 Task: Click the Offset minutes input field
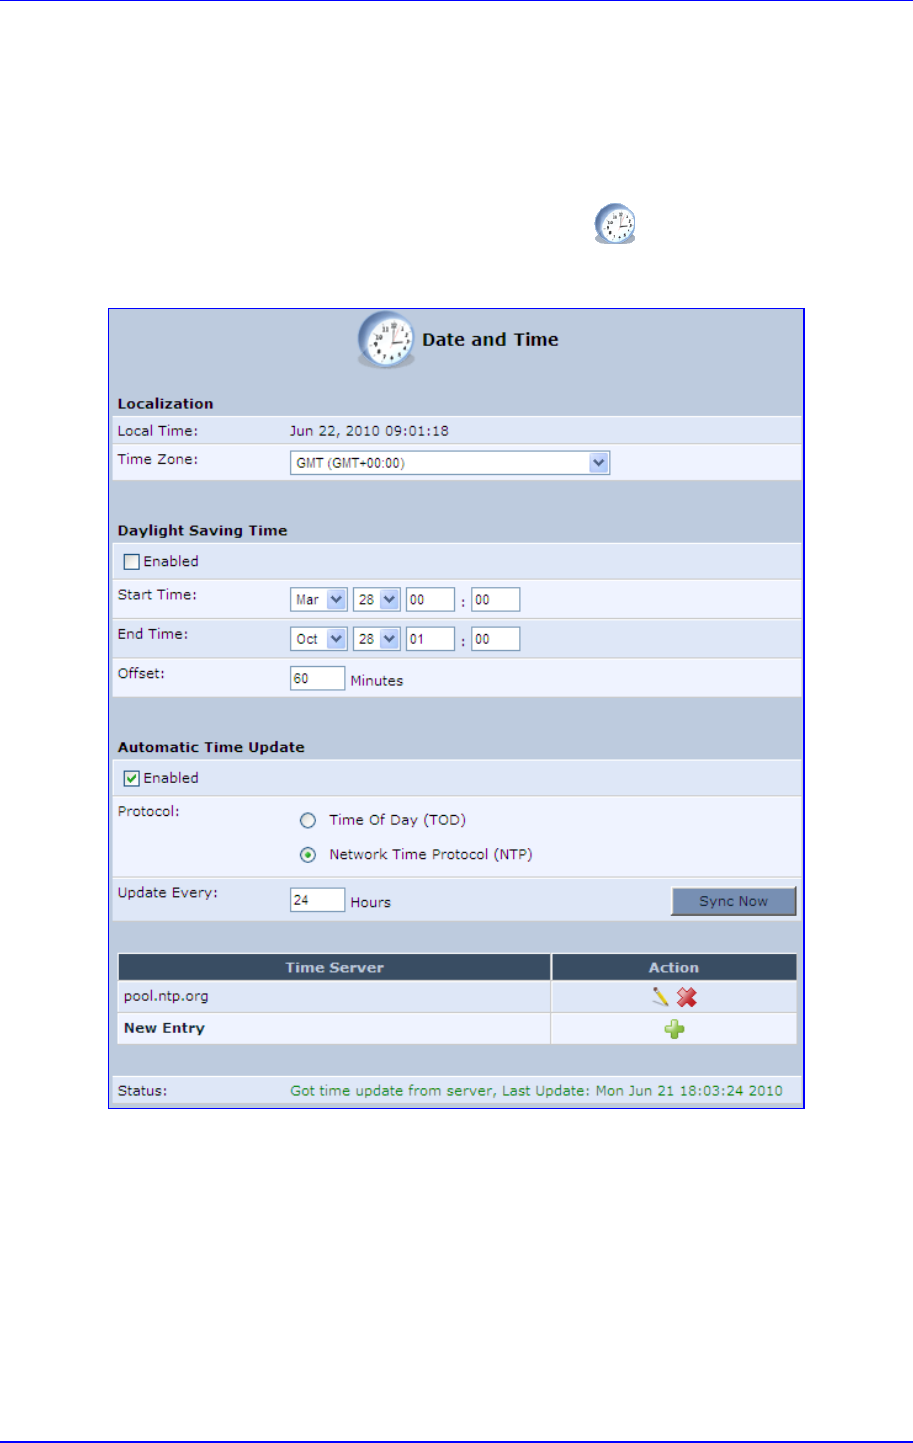pyautogui.click(x=317, y=679)
